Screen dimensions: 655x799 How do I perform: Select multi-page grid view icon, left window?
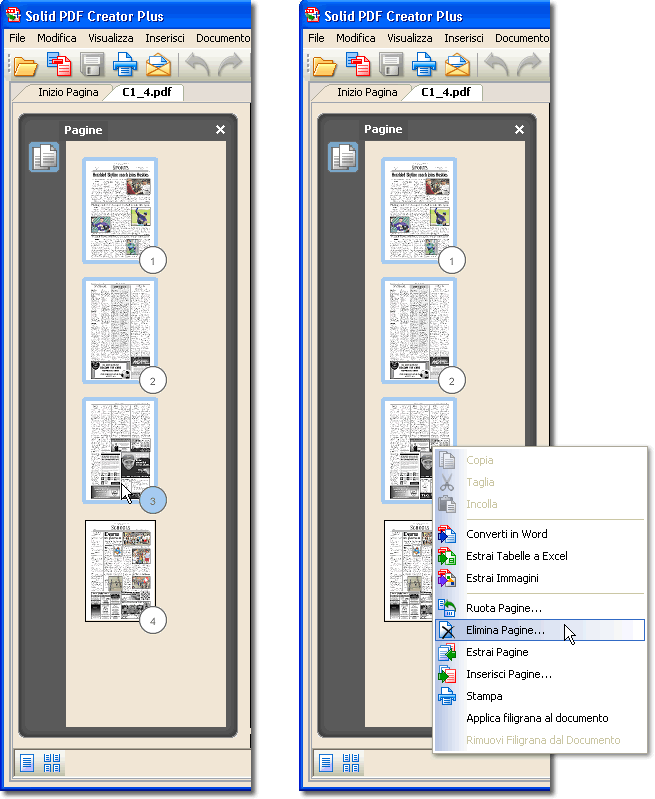pyautogui.click(x=52, y=763)
